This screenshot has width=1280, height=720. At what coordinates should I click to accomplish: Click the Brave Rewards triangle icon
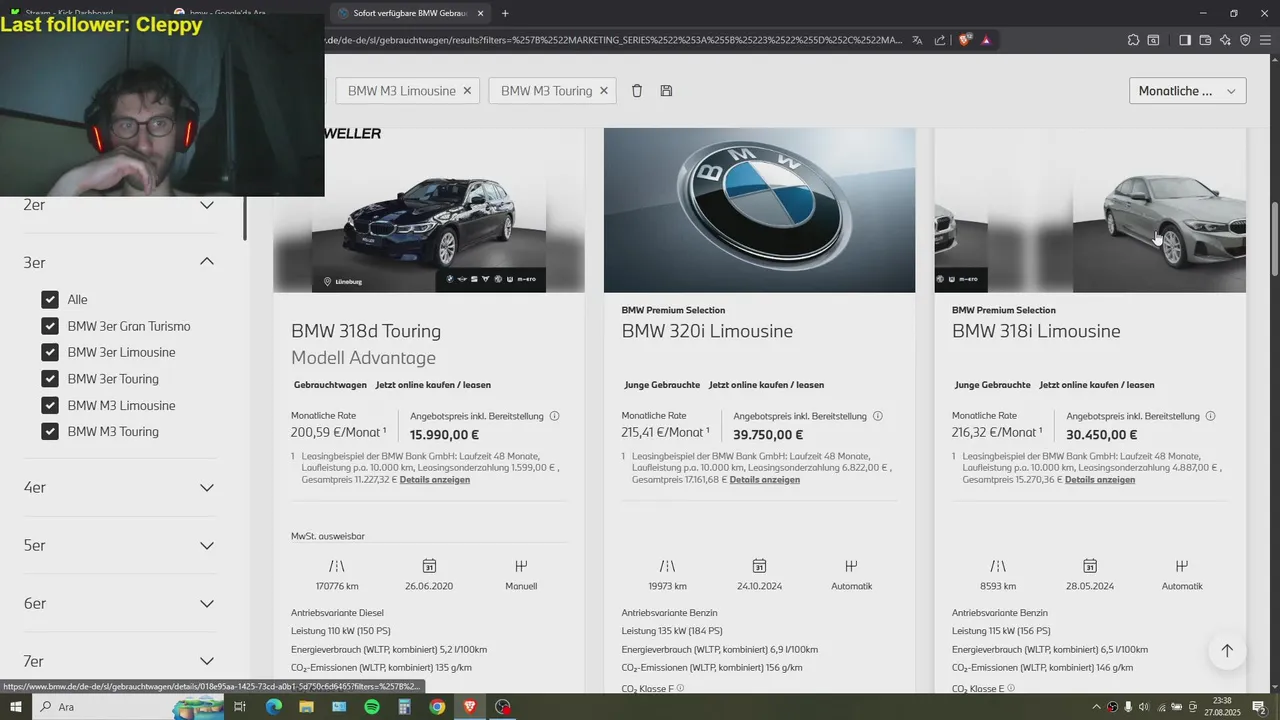(x=986, y=40)
